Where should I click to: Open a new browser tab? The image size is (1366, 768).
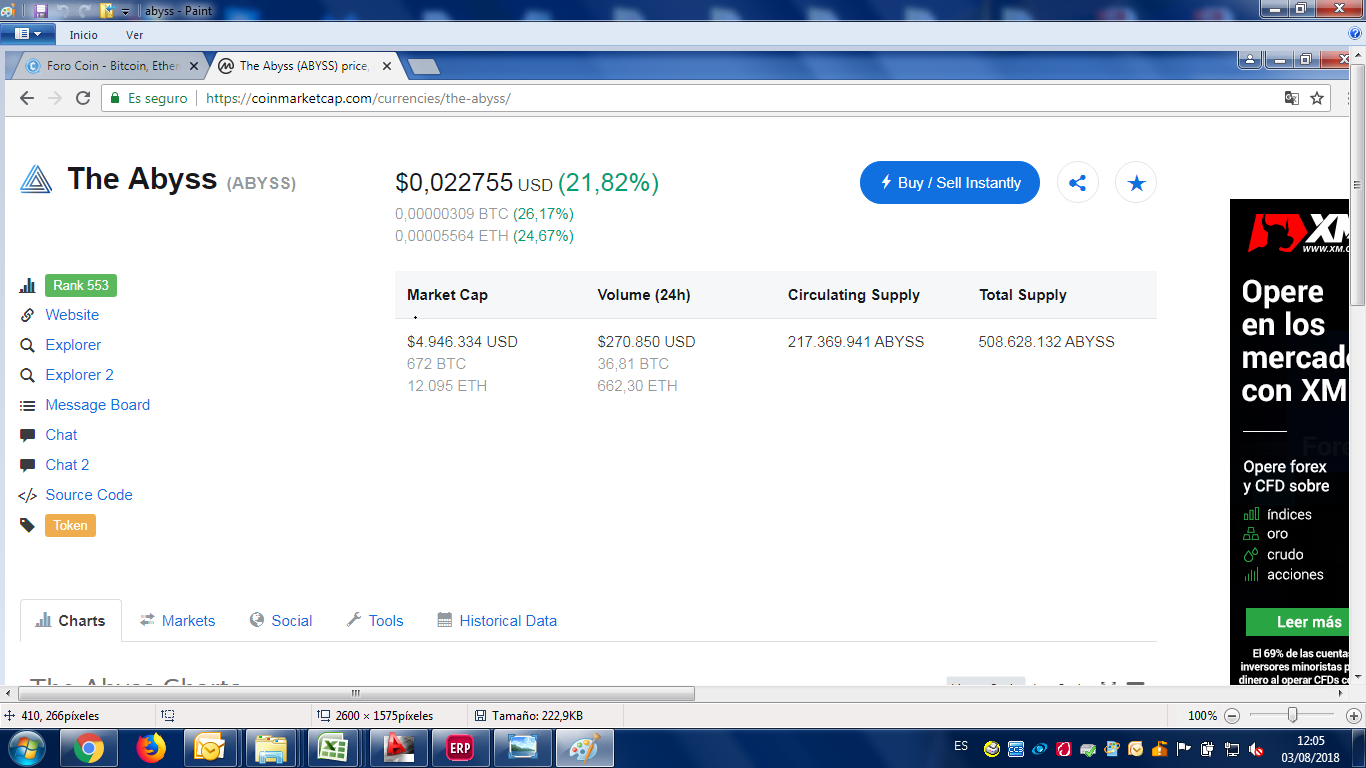click(424, 67)
